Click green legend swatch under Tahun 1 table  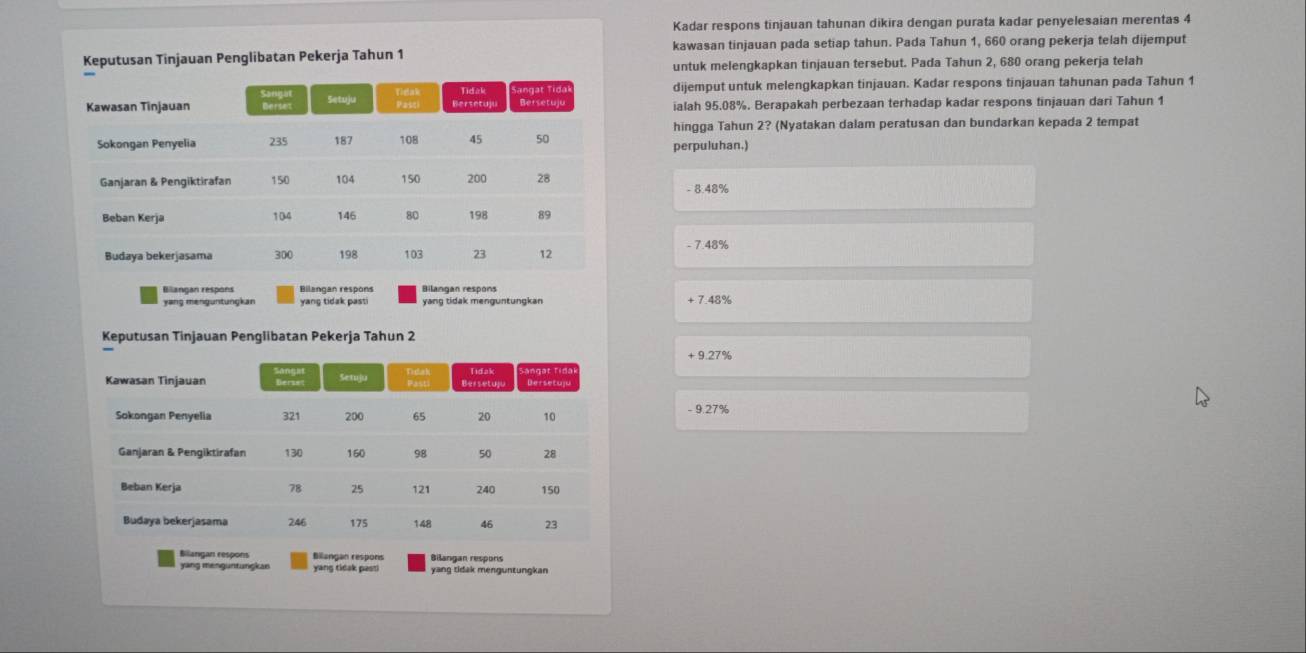pyautogui.click(x=149, y=294)
